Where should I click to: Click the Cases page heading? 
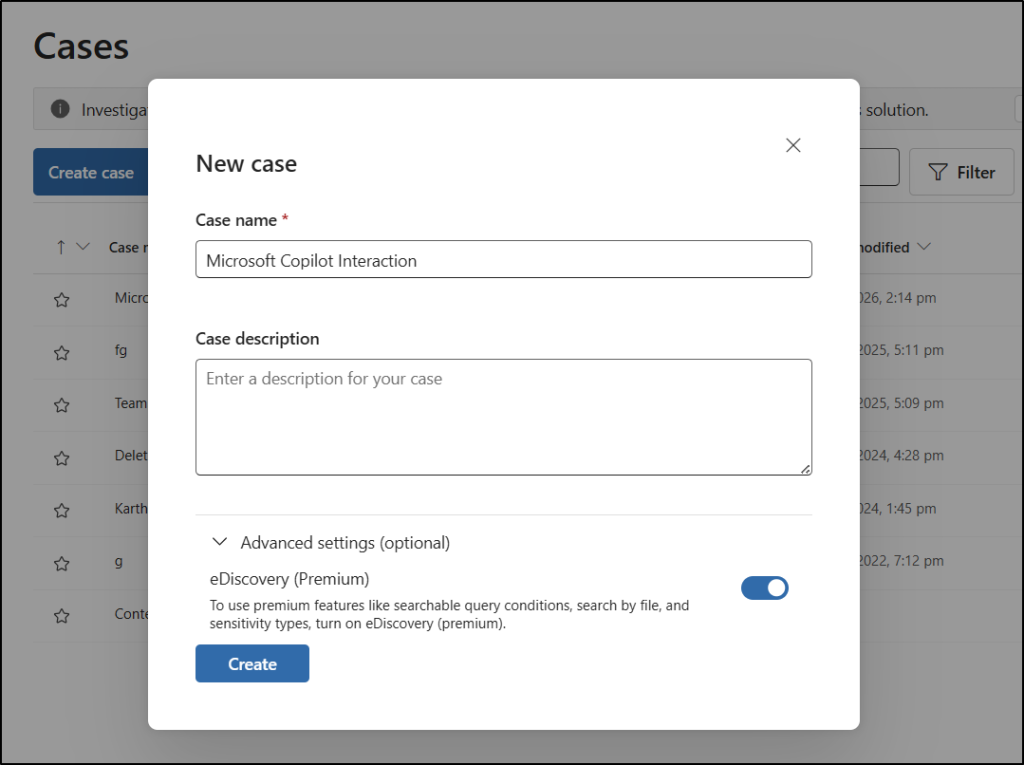coord(81,46)
